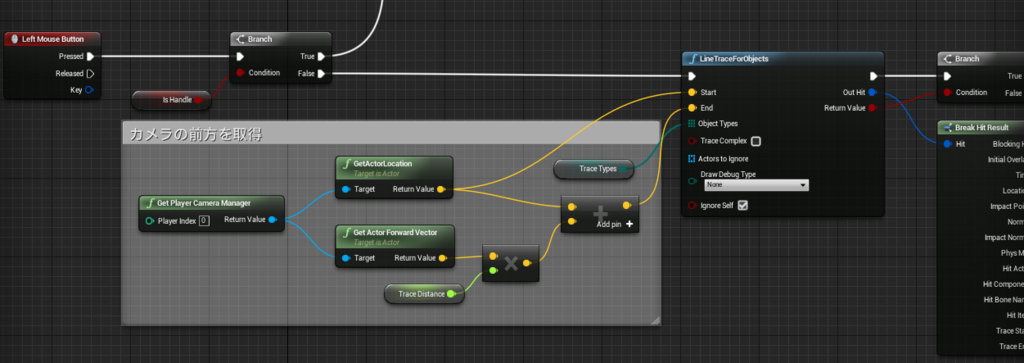Click Add pin on the add node
This screenshot has width=1024, height=363.
[615, 224]
